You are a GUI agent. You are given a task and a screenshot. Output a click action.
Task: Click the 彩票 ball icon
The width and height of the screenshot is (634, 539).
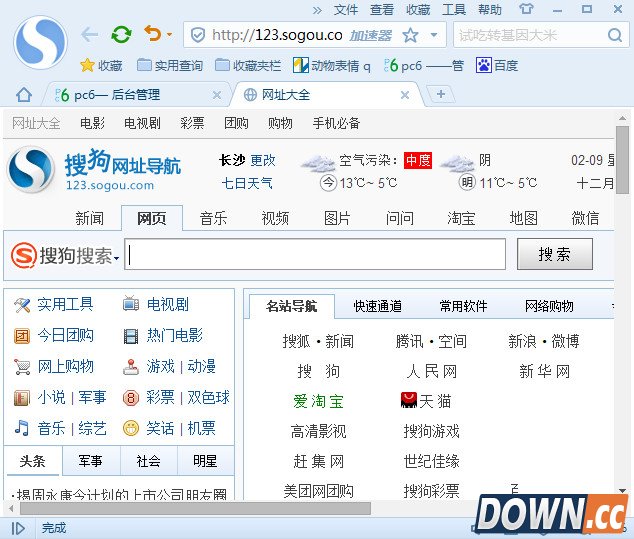pyautogui.click(x=131, y=398)
